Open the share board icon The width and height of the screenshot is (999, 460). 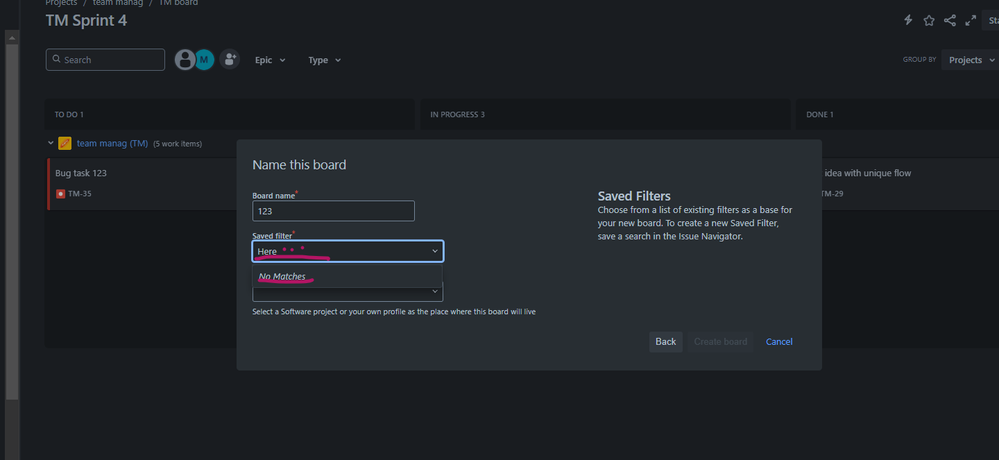point(949,20)
